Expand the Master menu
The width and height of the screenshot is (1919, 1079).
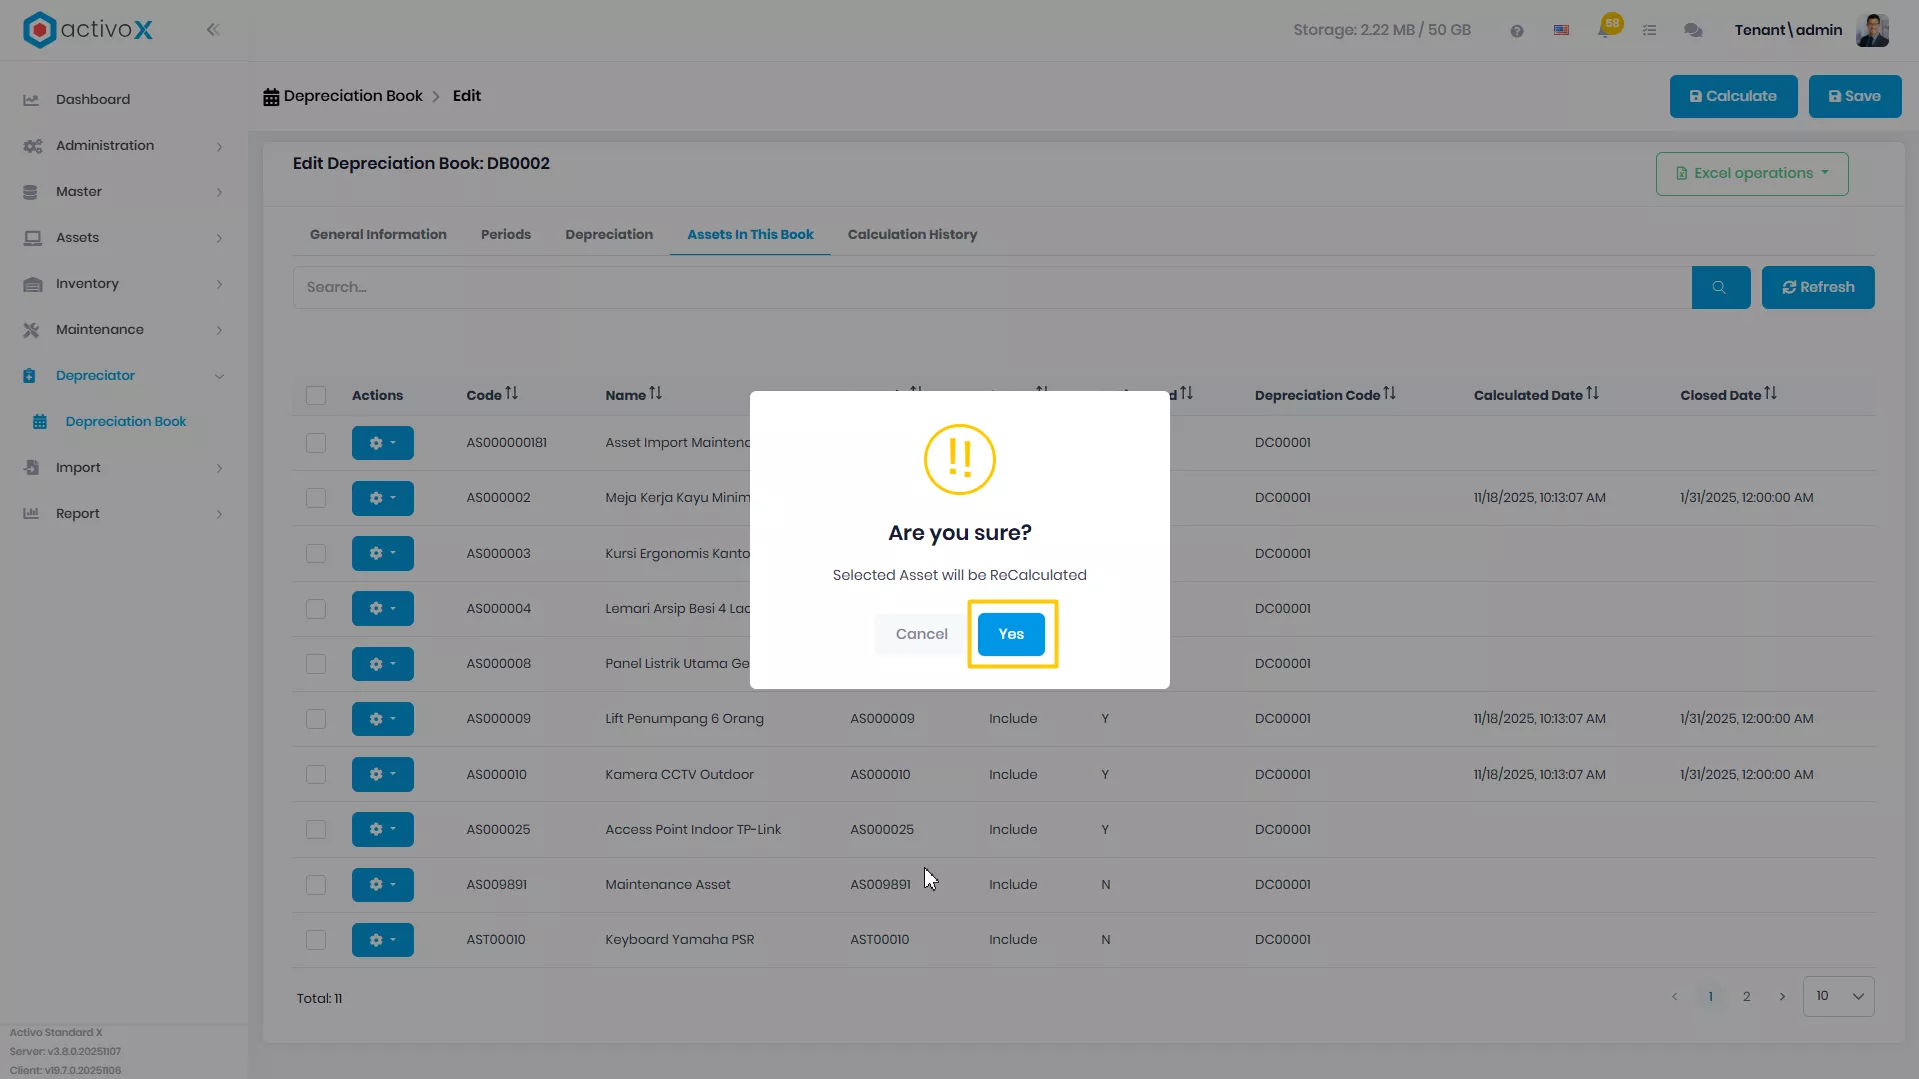pos(124,192)
